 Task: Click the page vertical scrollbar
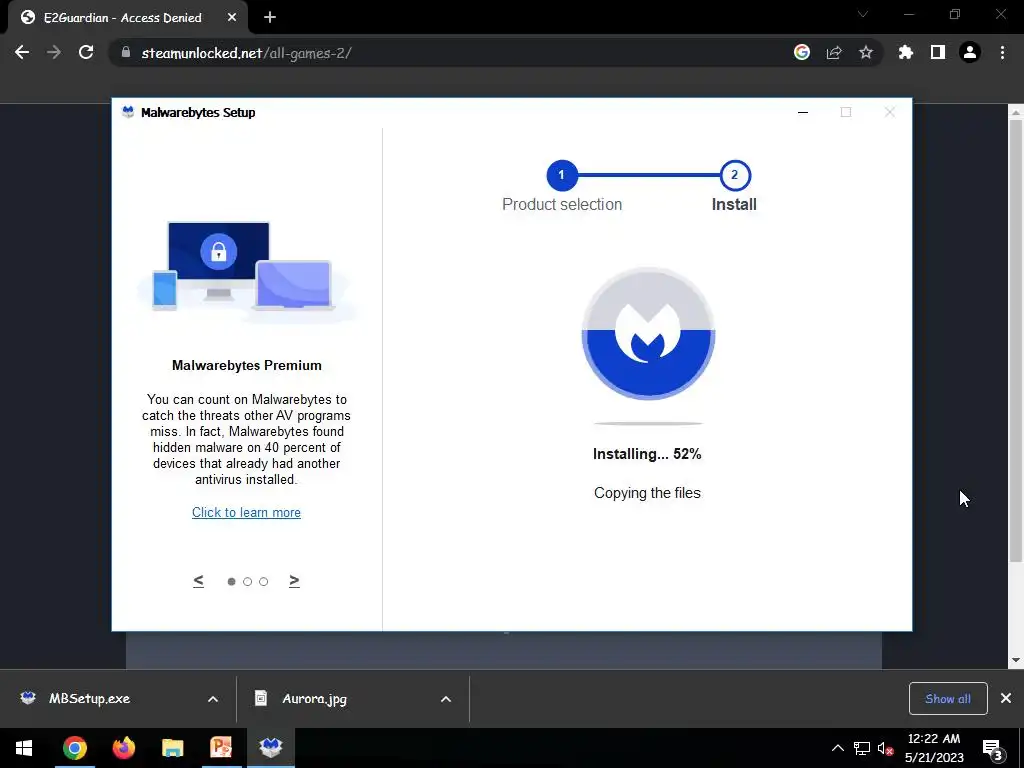1016,340
